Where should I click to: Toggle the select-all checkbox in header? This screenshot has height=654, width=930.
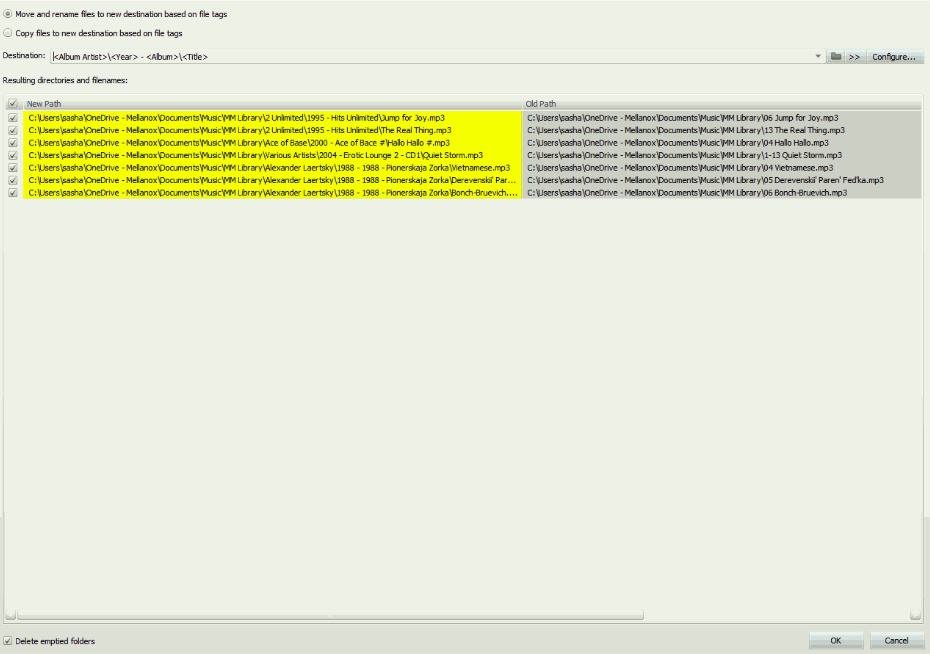coord(12,104)
